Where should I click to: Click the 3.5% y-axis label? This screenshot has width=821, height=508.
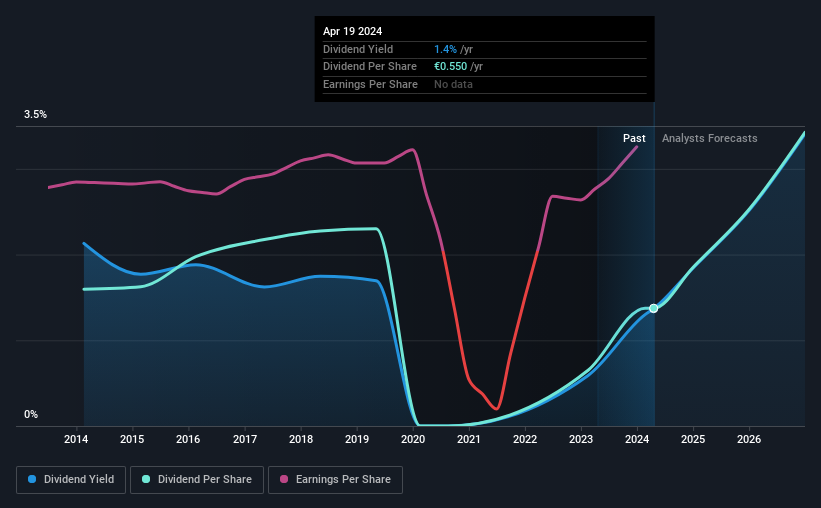click(x=36, y=114)
